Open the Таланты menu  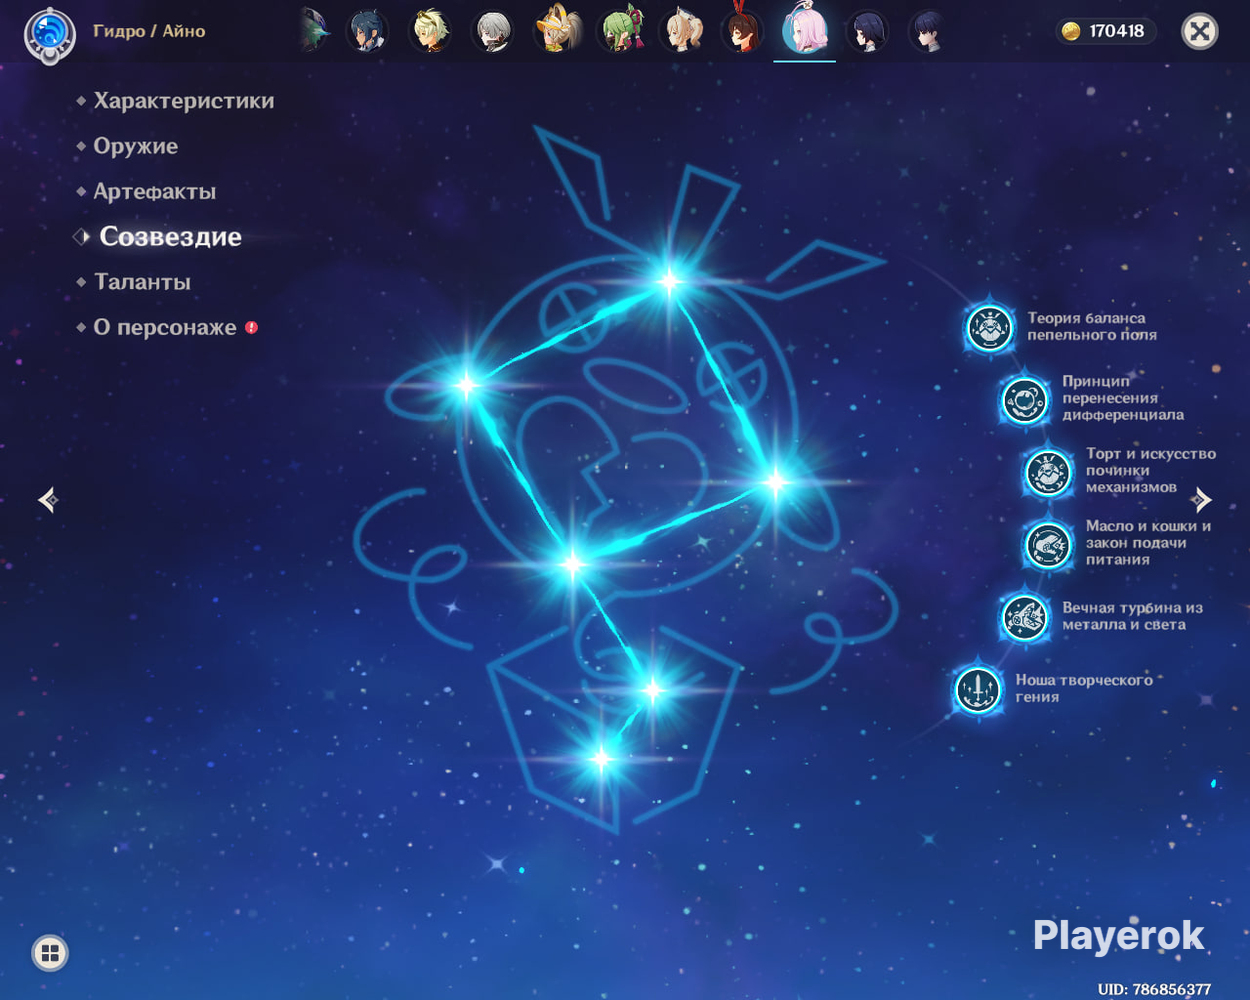[142, 282]
